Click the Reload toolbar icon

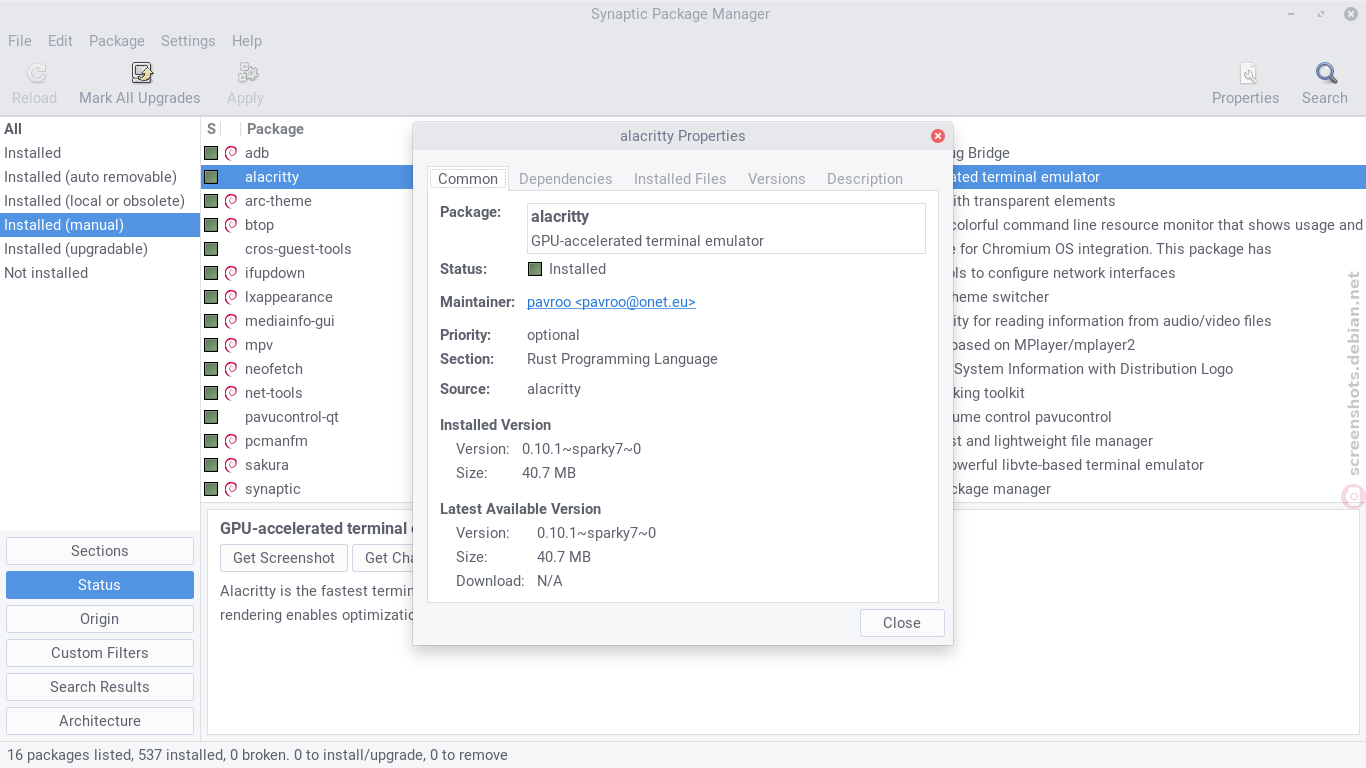pyautogui.click(x=36, y=73)
